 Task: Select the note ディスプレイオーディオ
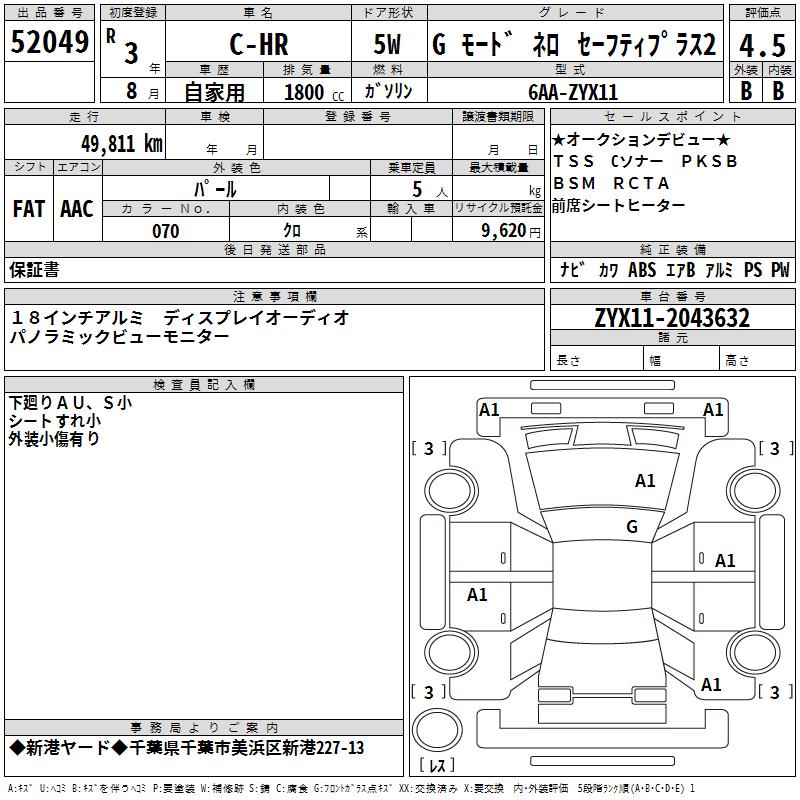tap(256, 317)
